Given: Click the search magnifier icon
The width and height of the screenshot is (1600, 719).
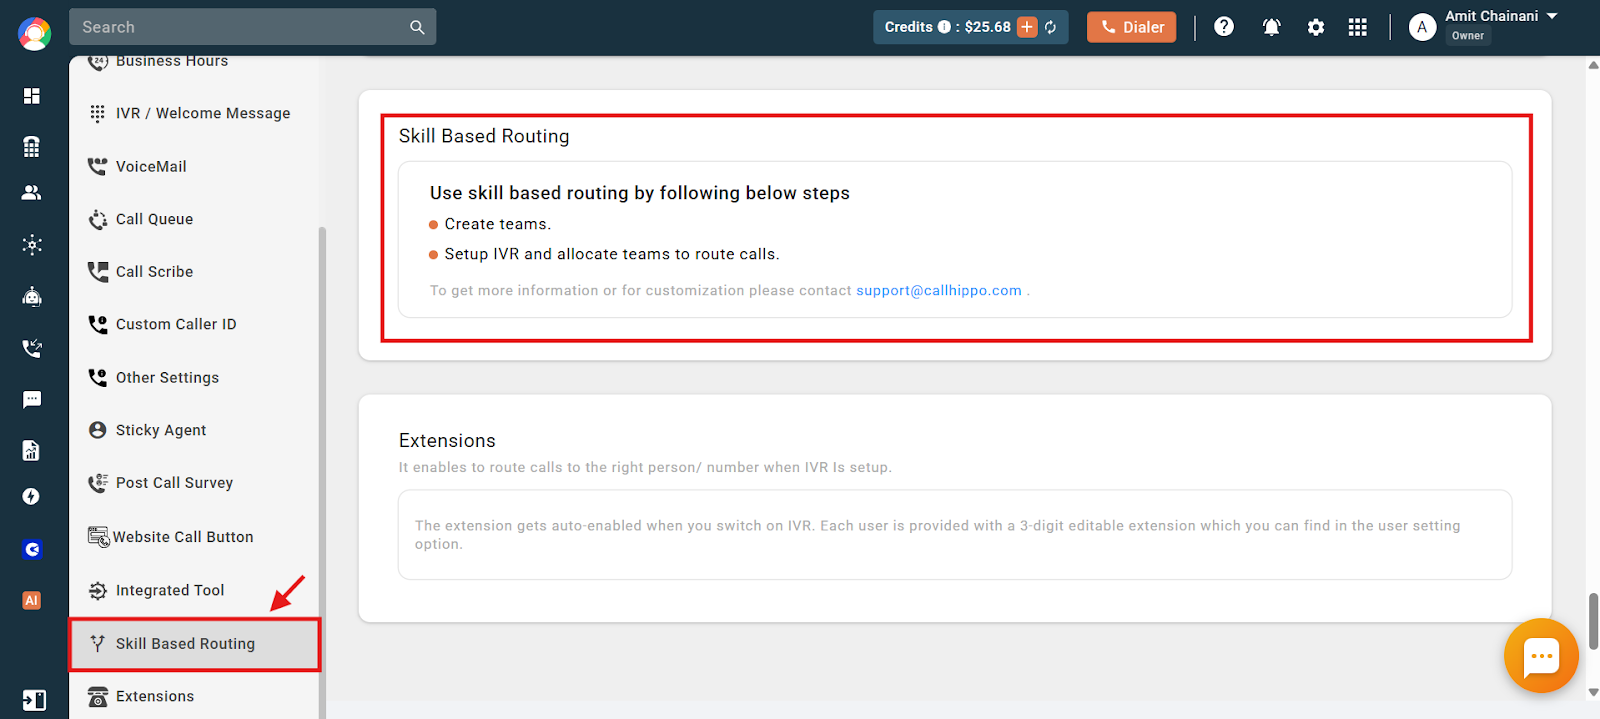Looking at the screenshot, I should point(417,27).
